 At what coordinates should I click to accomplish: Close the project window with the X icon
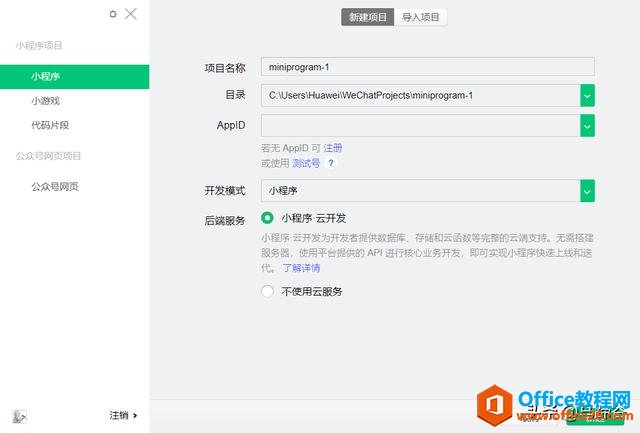pyautogui.click(x=131, y=14)
